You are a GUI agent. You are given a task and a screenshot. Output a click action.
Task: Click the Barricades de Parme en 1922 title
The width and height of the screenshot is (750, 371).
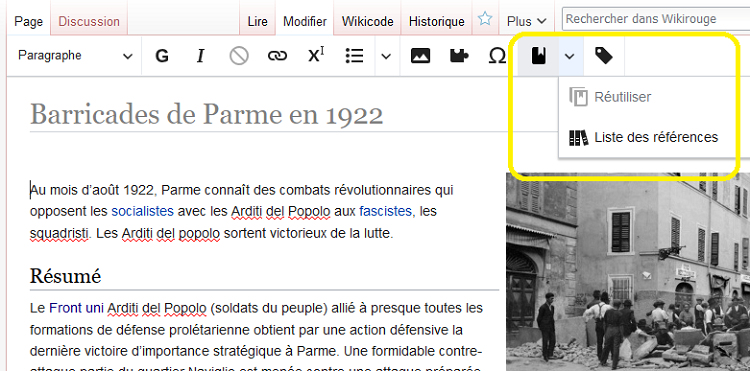(x=207, y=115)
